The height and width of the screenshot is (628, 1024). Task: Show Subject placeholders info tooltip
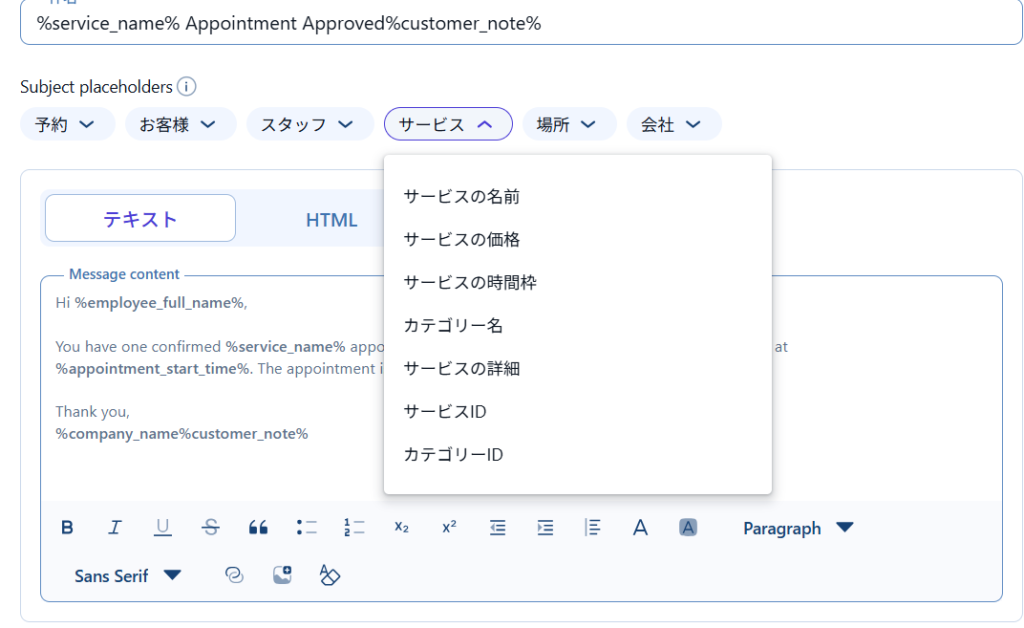click(x=186, y=87)
